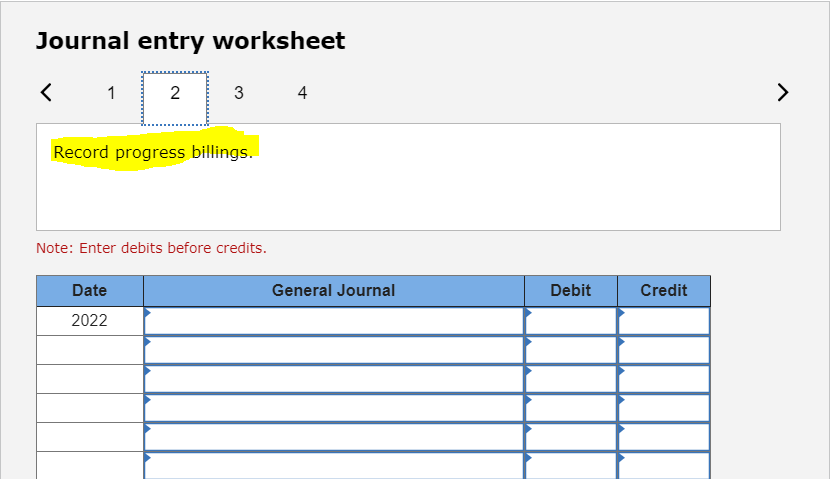Image resolution: width=832 pixels, height=479 pixels.
Task: Click the Debit cell in the fourth row
Action: pyautogui.click(x=570, y=408)
